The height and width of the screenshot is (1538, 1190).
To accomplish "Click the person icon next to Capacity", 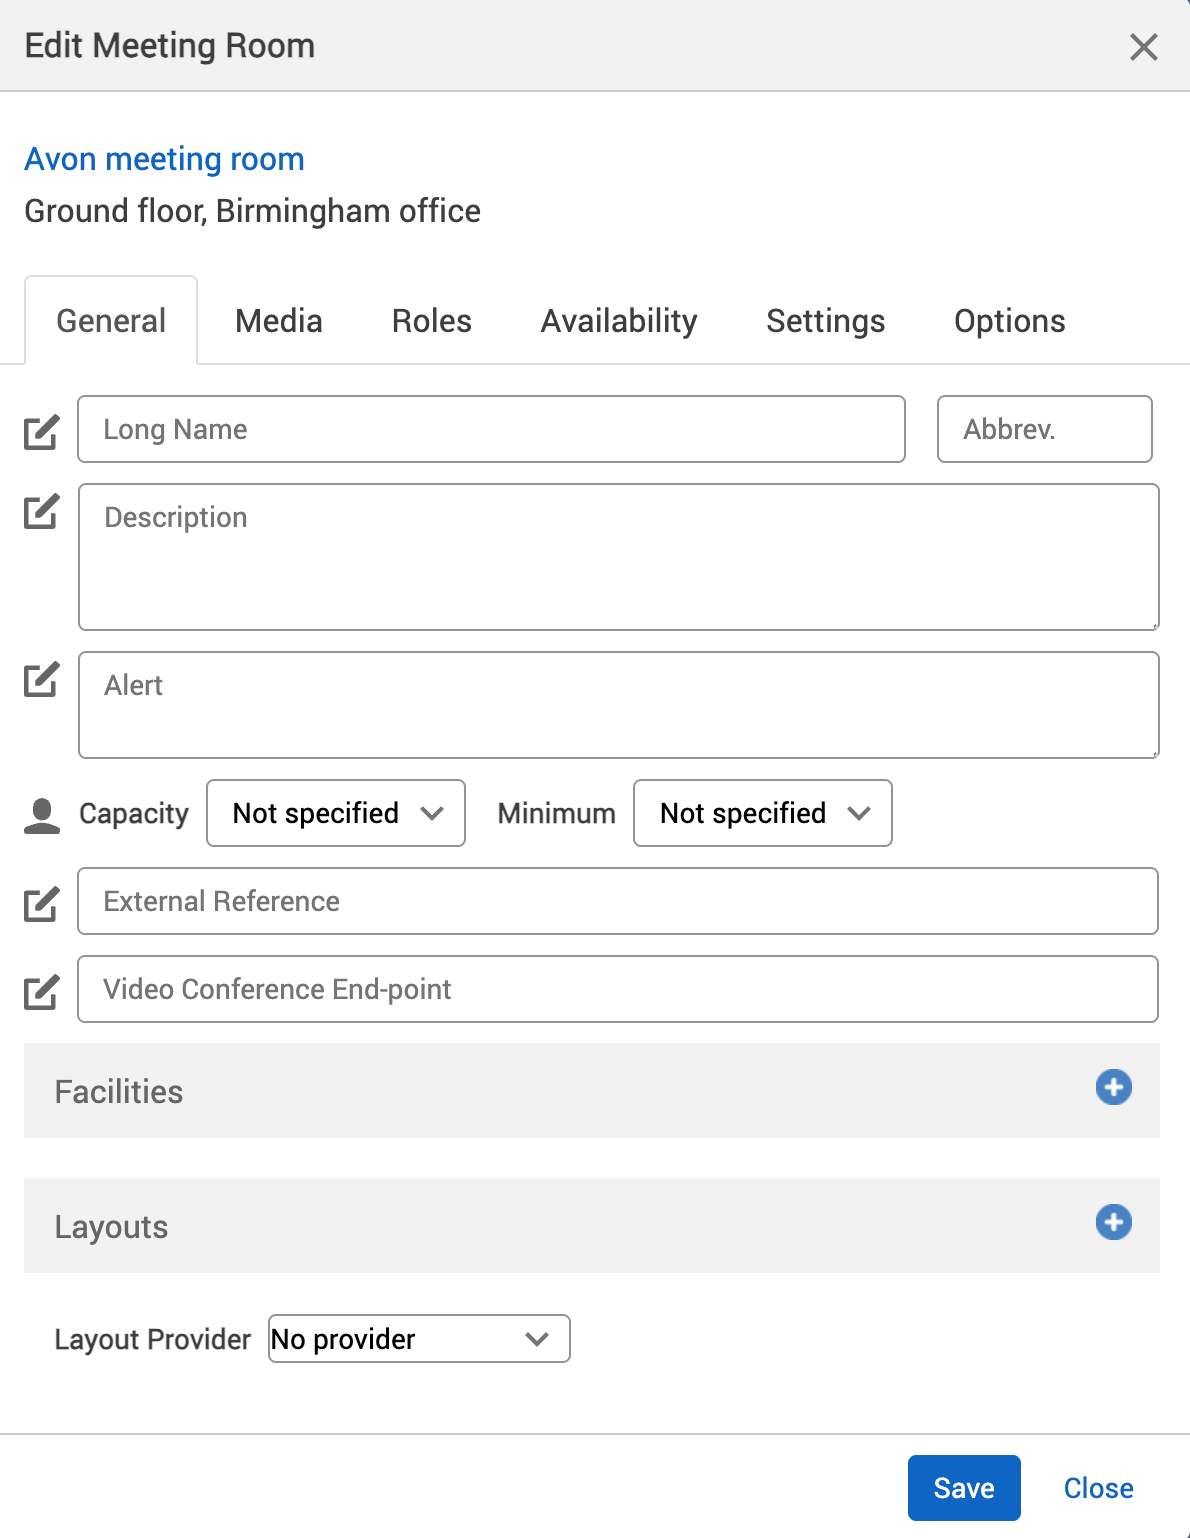I will click(x=41, y=812).
